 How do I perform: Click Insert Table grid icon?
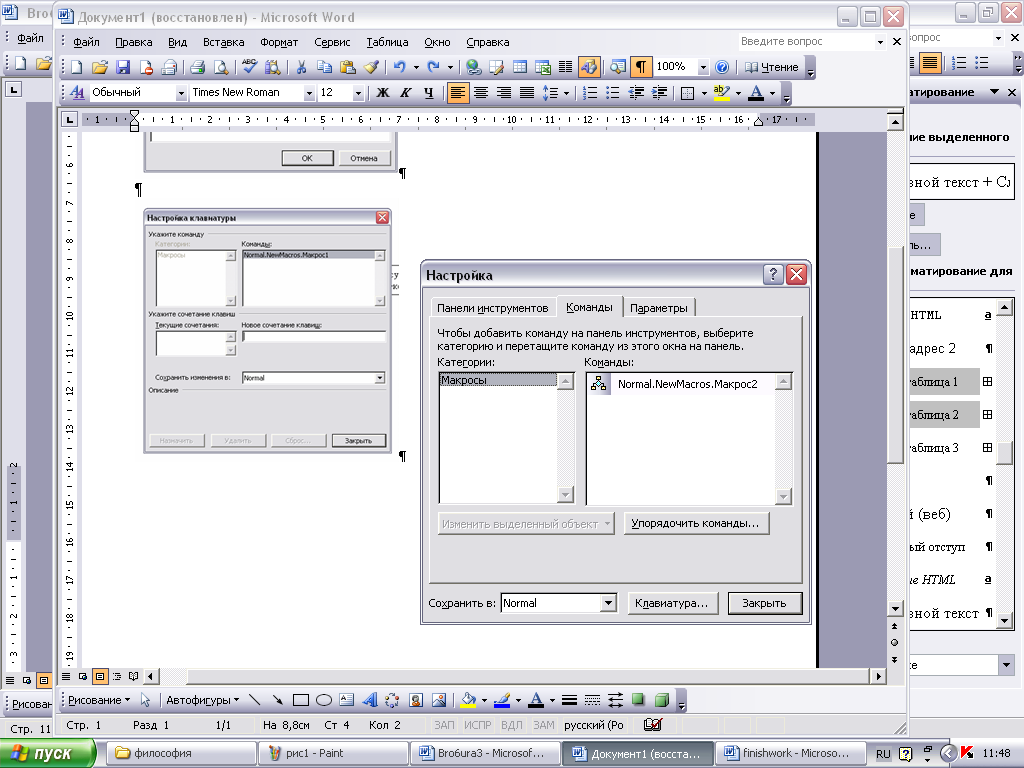point(520,67)
